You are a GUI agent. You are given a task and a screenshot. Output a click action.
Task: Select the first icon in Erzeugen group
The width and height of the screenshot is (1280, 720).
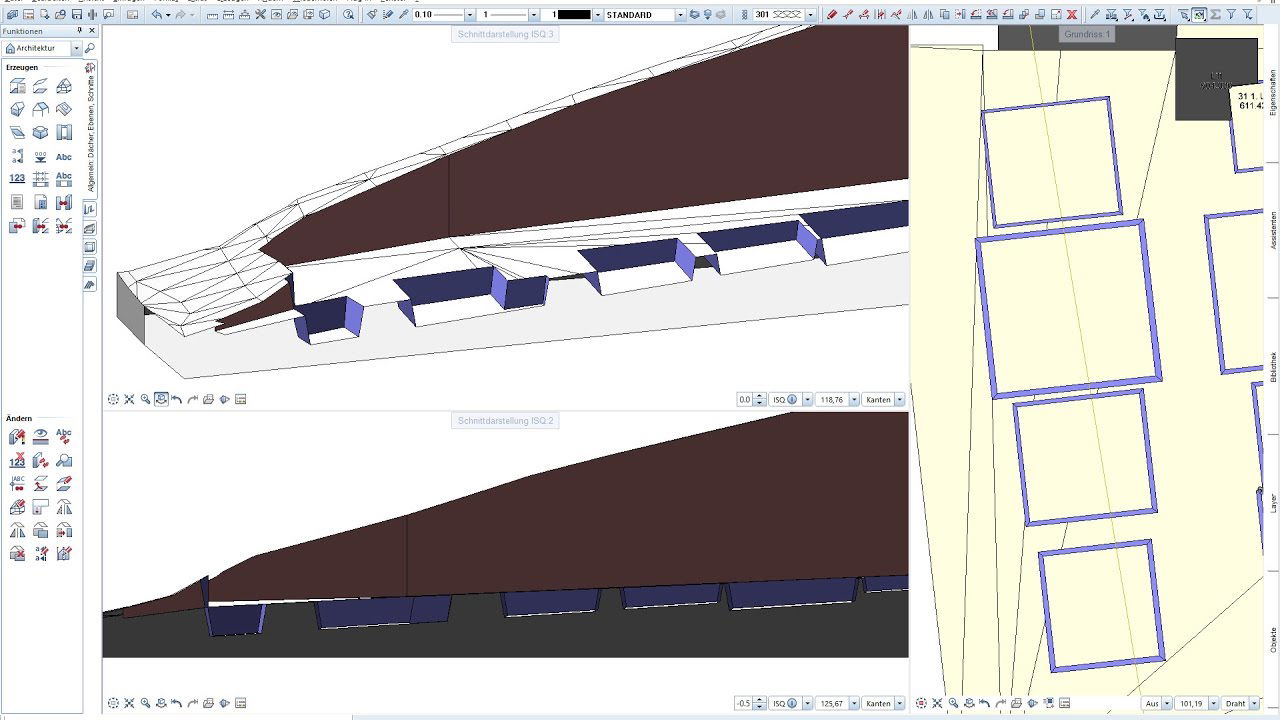(17, 86)
